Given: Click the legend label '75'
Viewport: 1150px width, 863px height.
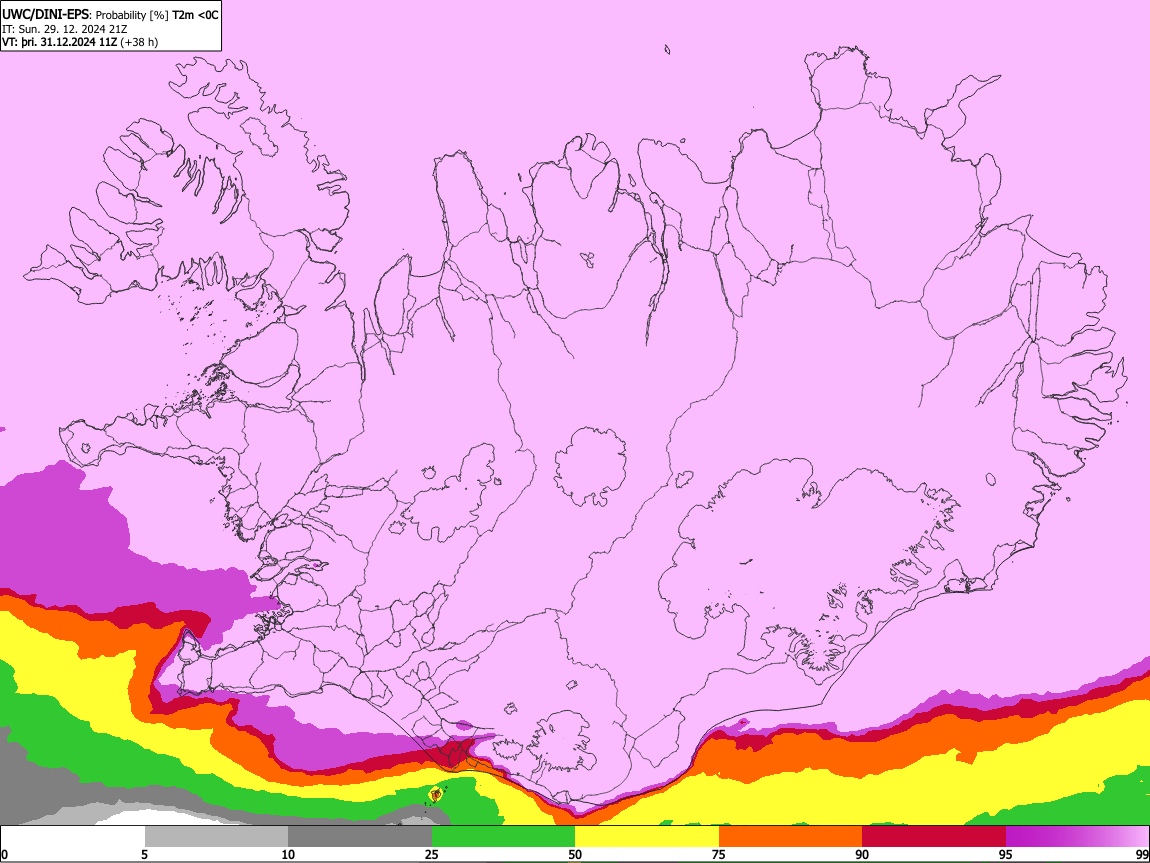Looking at the screenshot, I should 719,855.
